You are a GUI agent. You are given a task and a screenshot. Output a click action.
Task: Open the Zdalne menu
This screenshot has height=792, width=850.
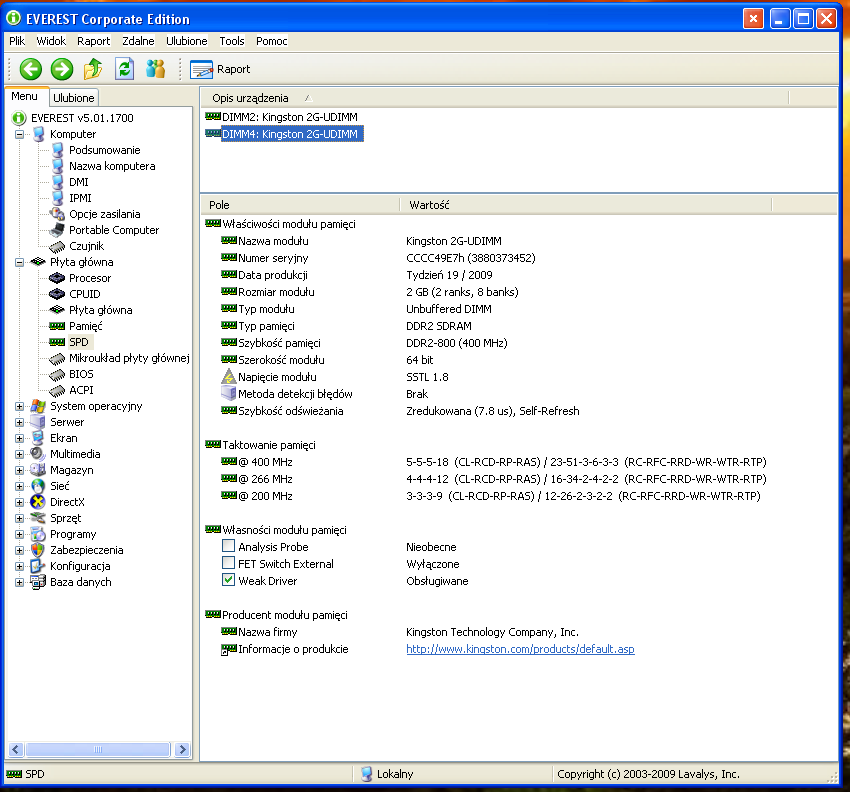[x=138, y=41]
